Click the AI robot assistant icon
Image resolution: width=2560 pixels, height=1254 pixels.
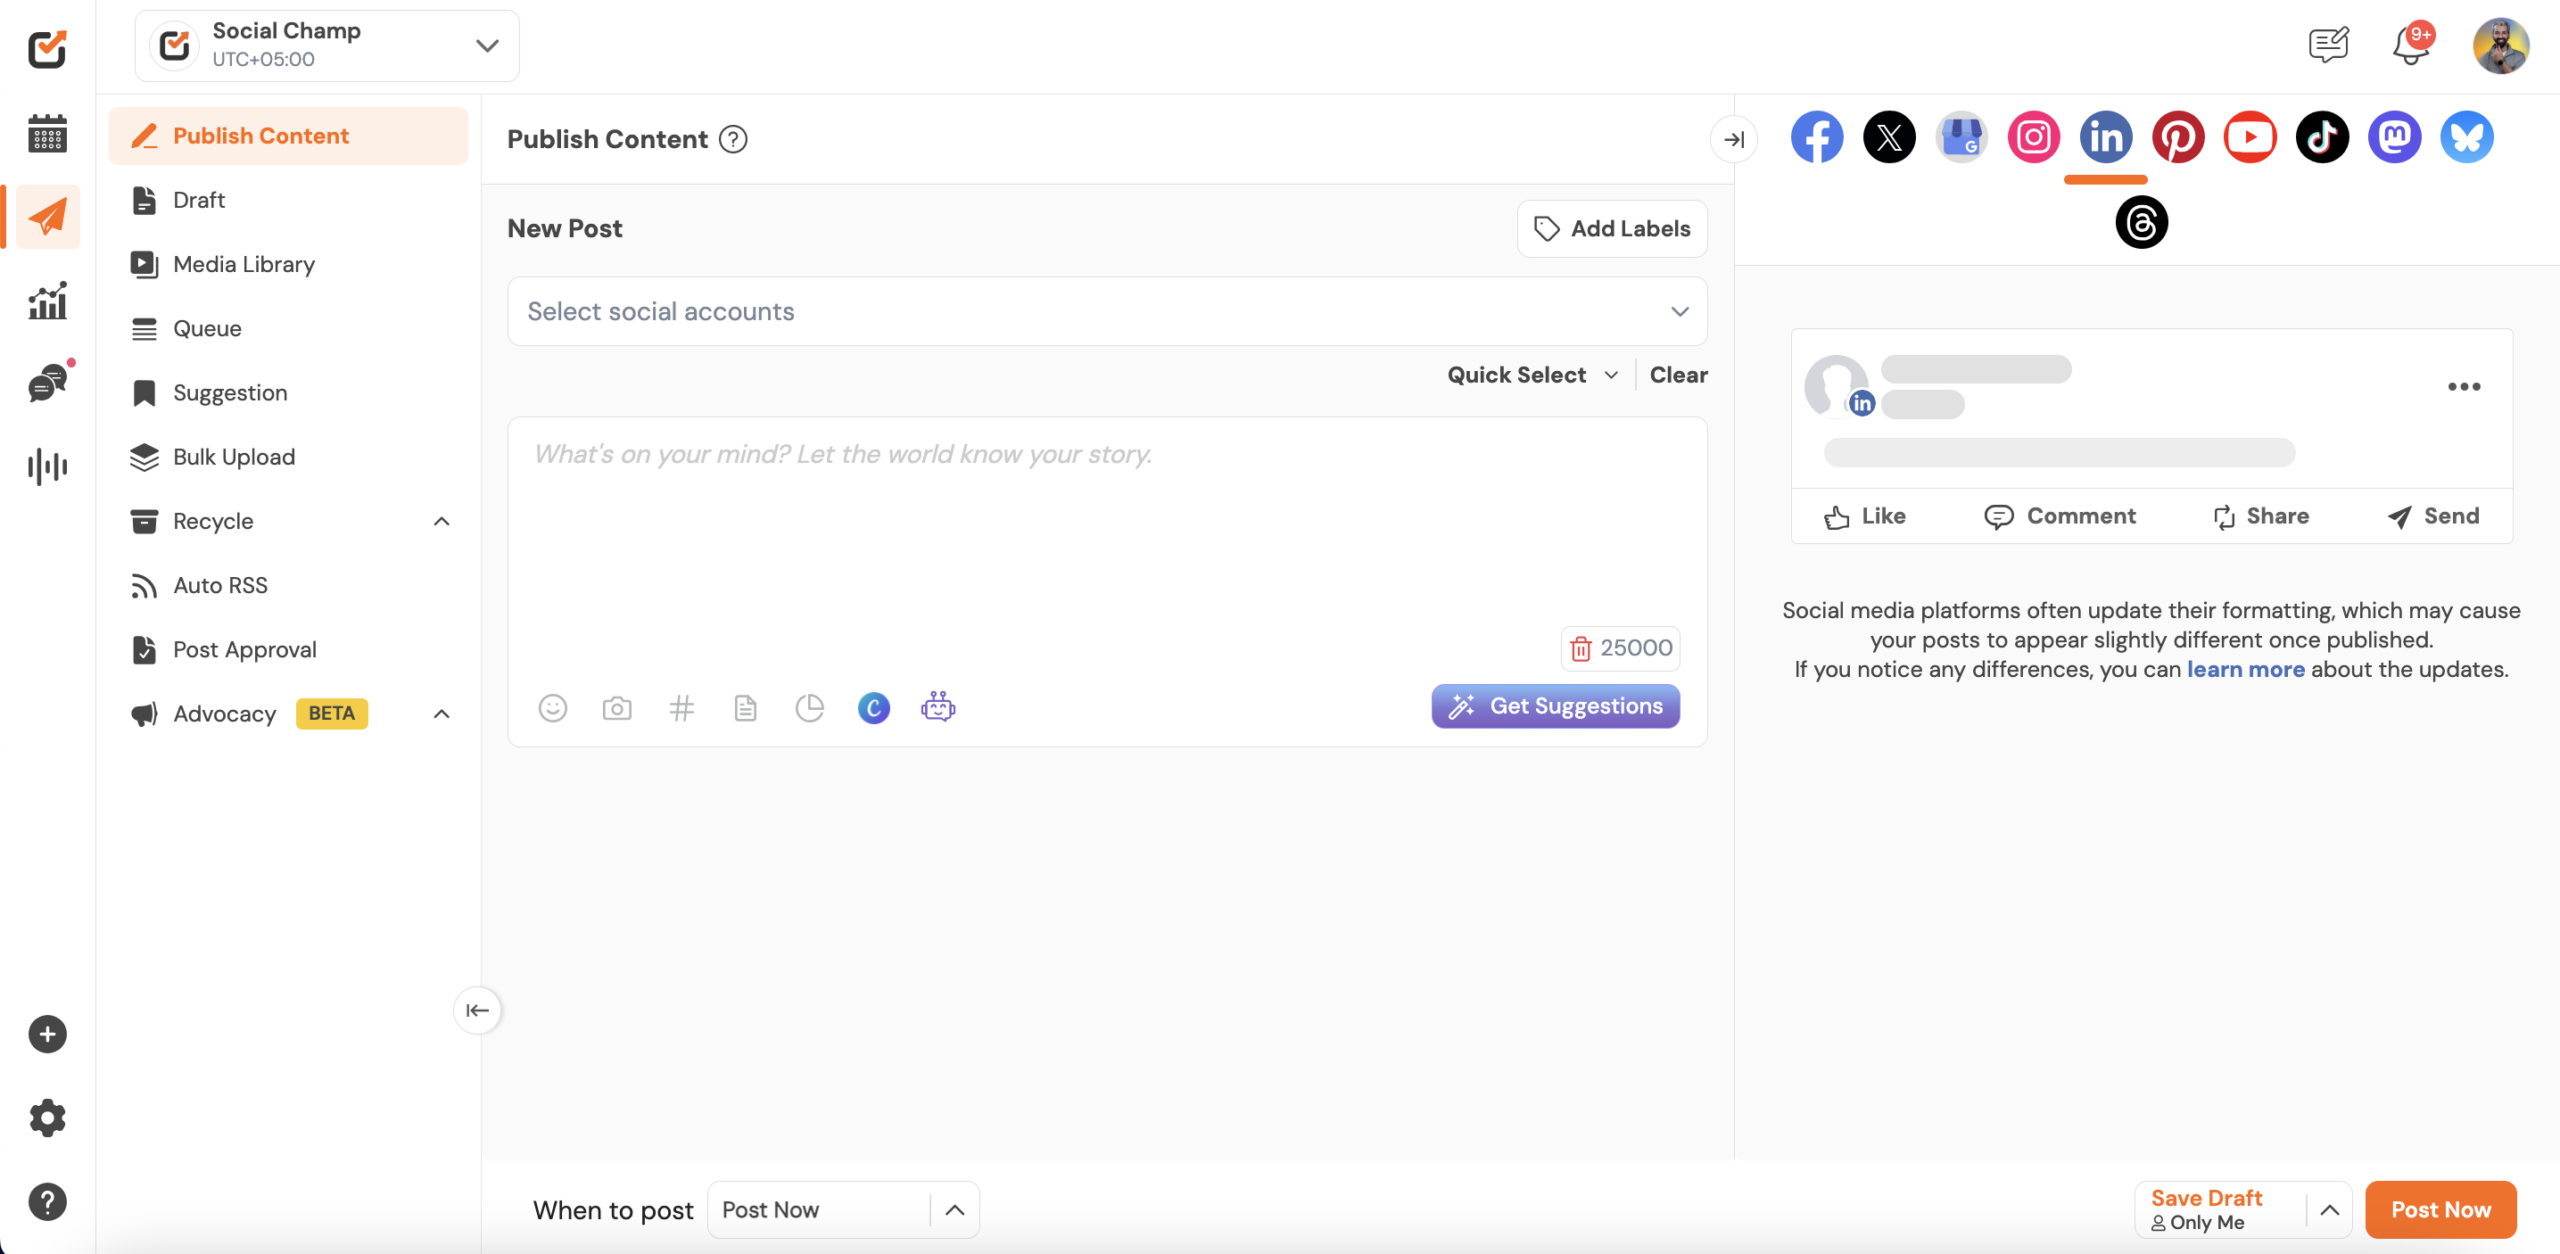tap(938, 707)
